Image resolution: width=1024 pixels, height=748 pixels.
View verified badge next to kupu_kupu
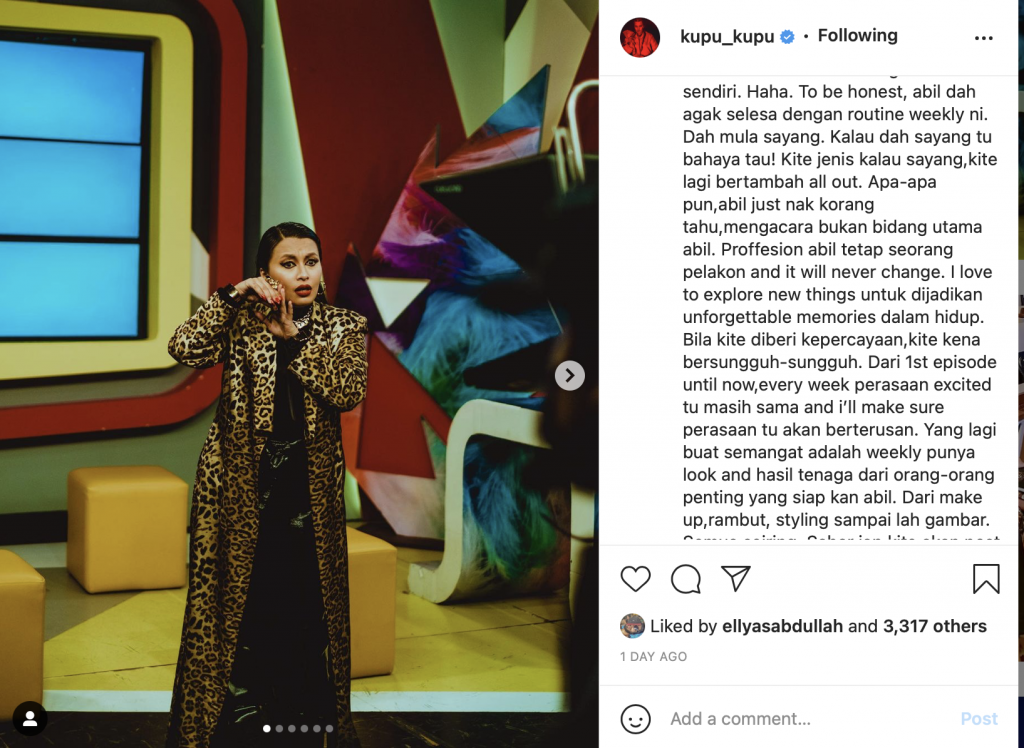click(x=788, y=37)
